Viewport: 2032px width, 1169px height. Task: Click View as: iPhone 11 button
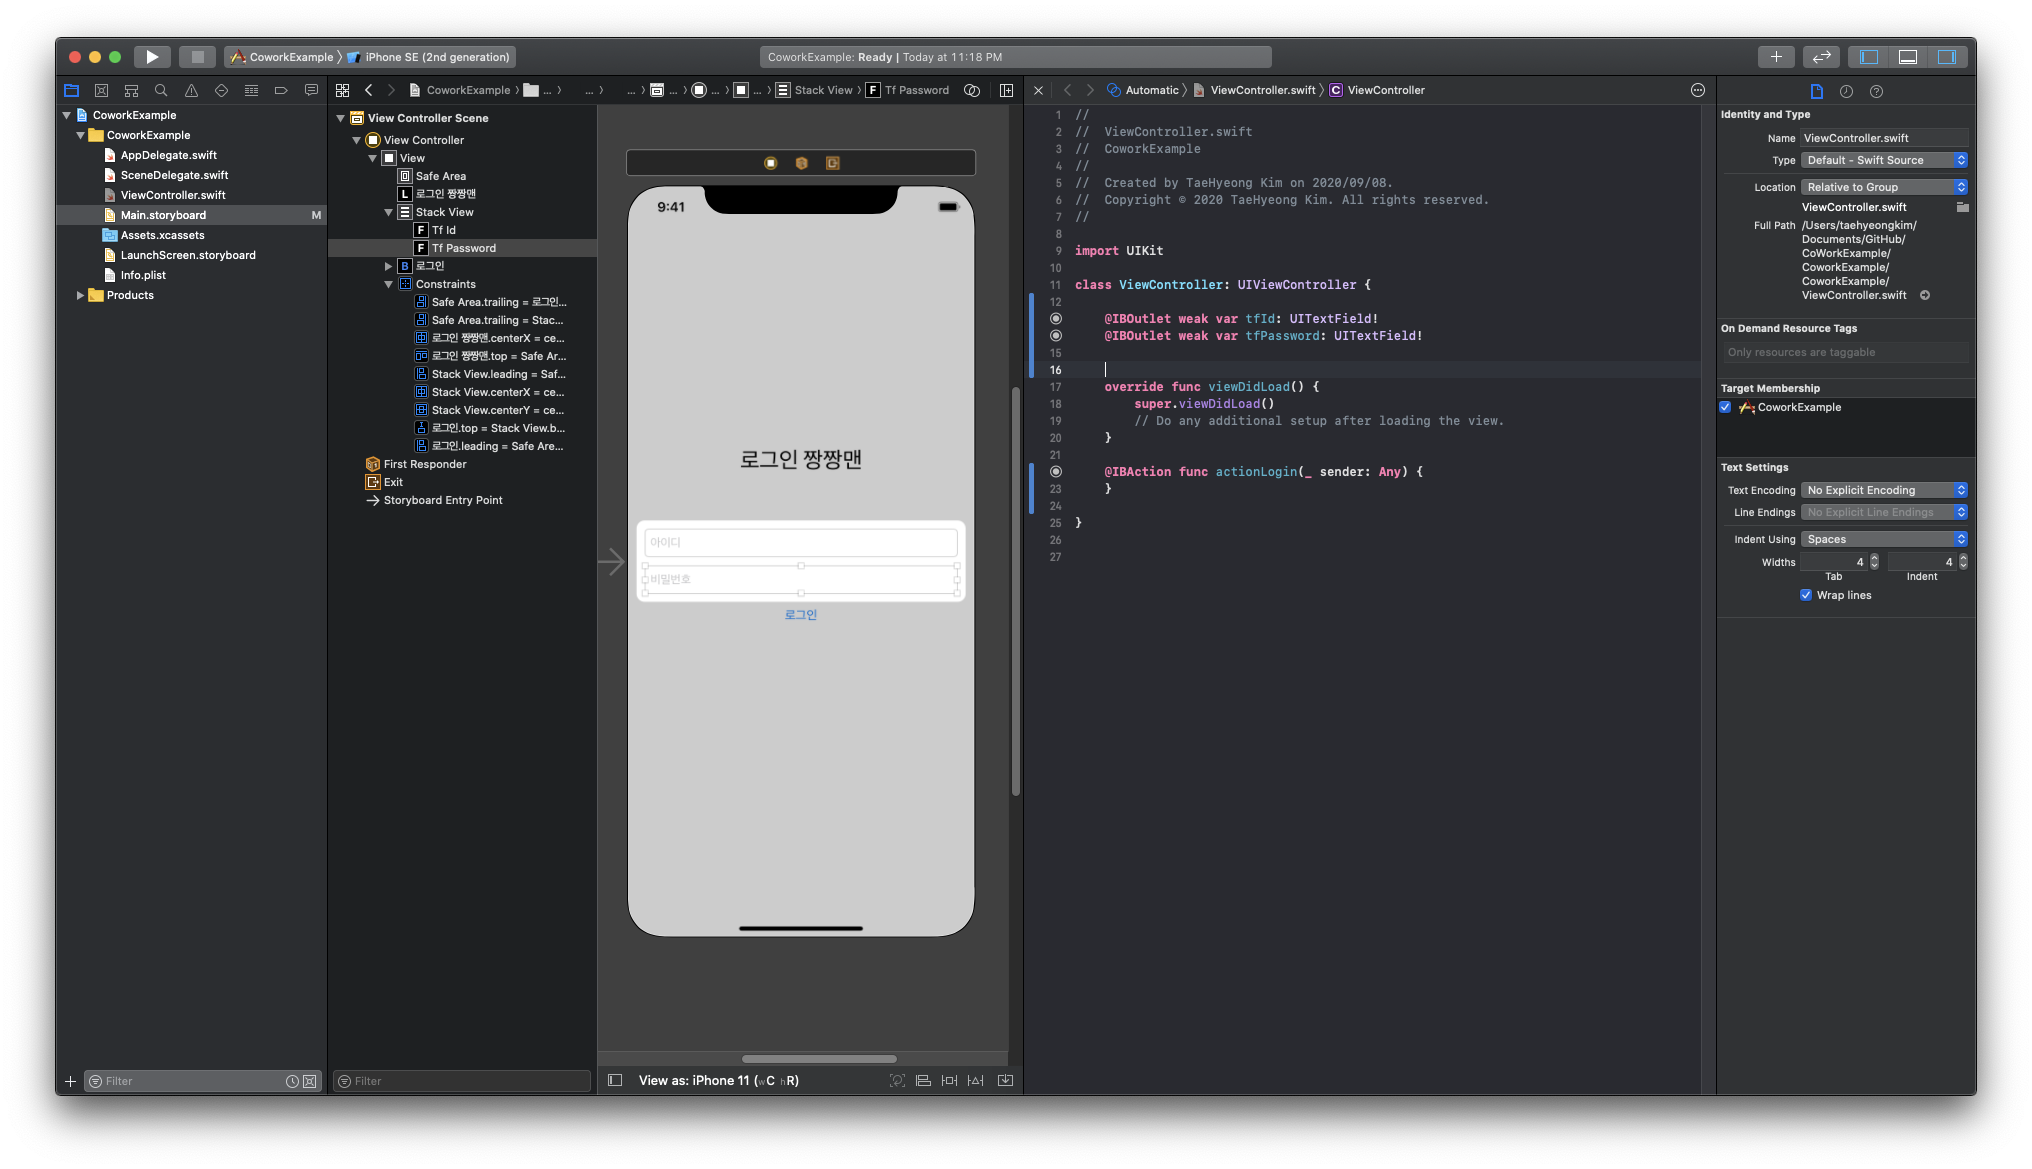click(x=718, y=1080)
